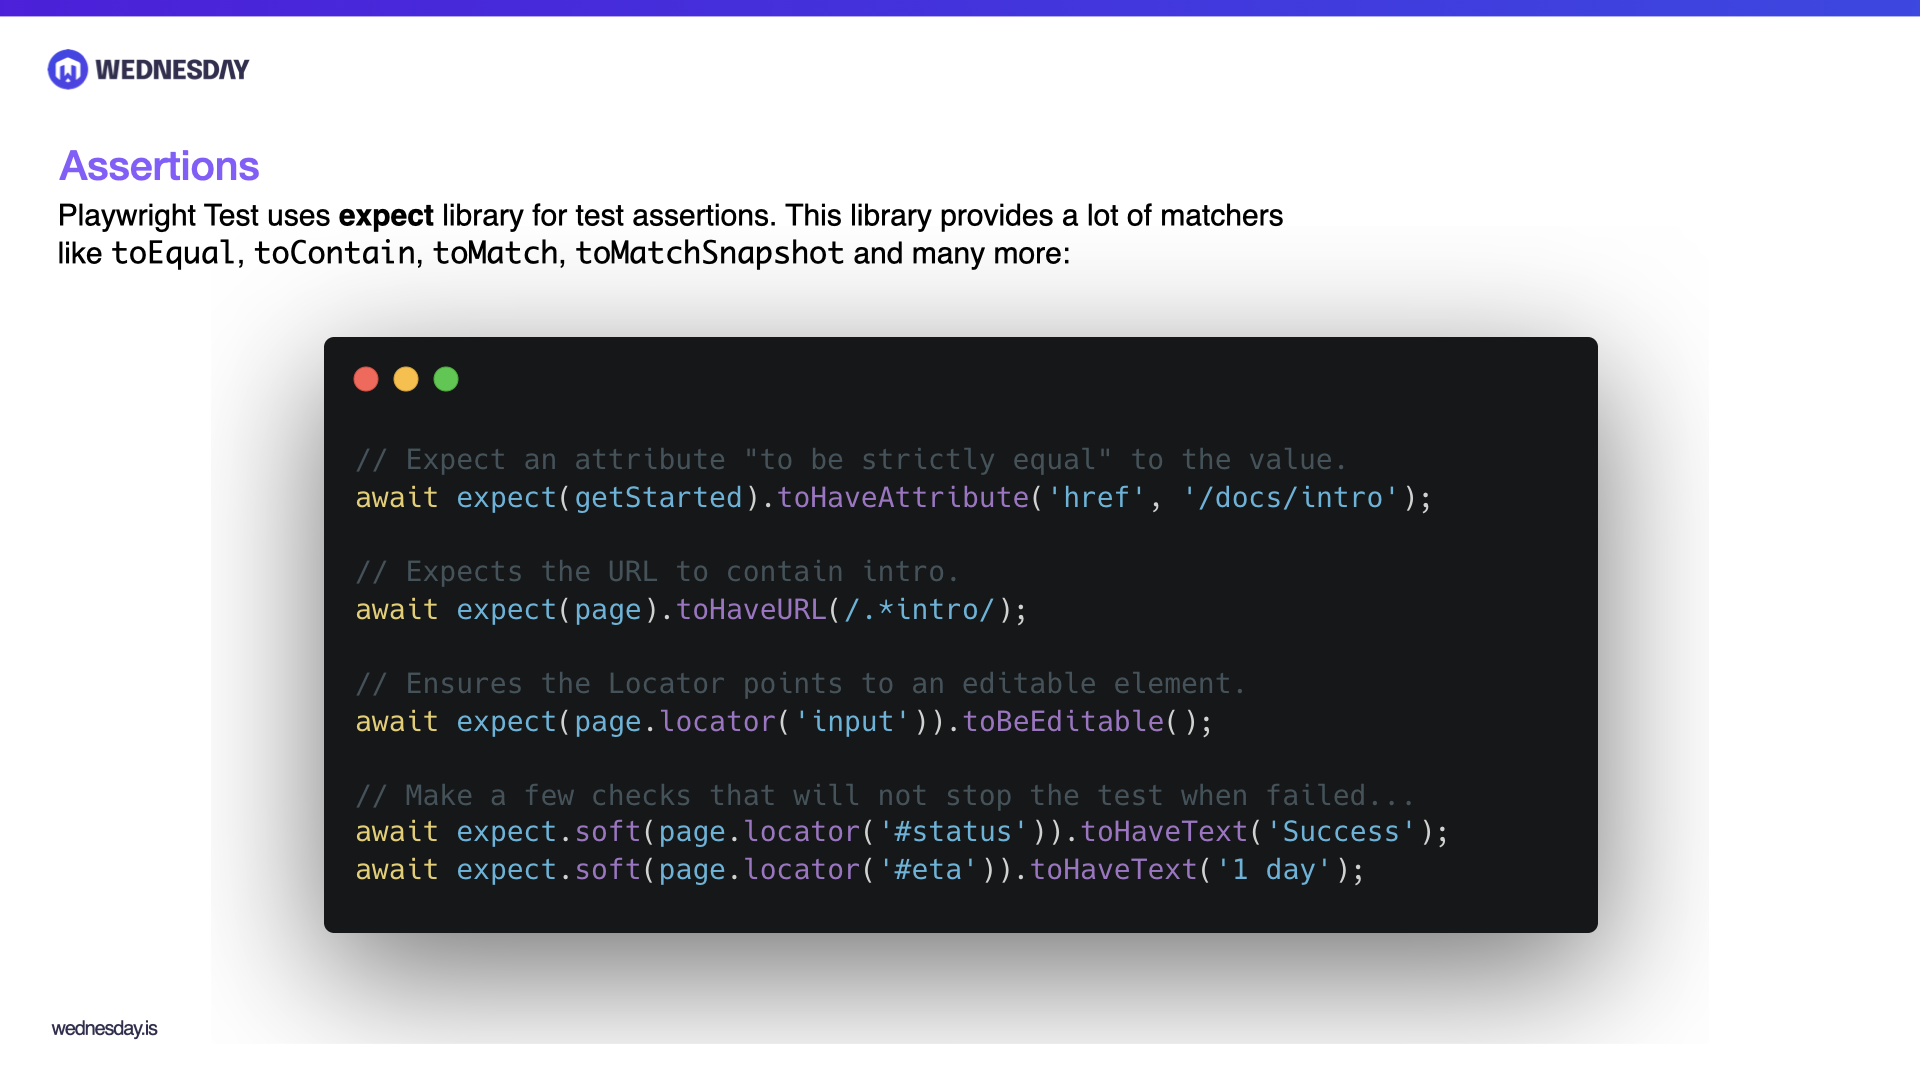Click toEqual in the matcher list
The image size is (1920, 1080).
coord(173,253)
